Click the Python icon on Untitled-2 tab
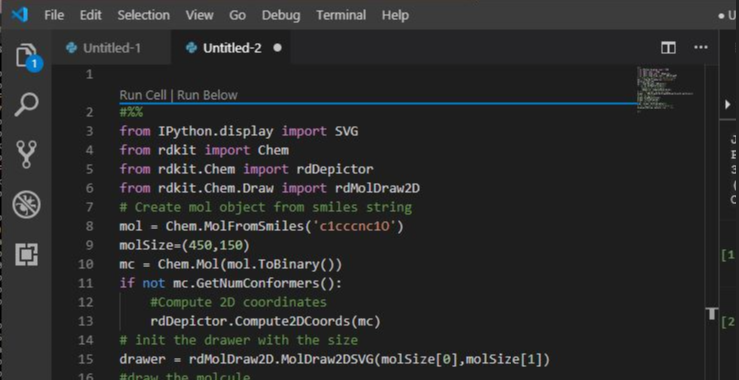Image resolution: width=739 pixels, height=380 pixels. (x=191, y=48)
